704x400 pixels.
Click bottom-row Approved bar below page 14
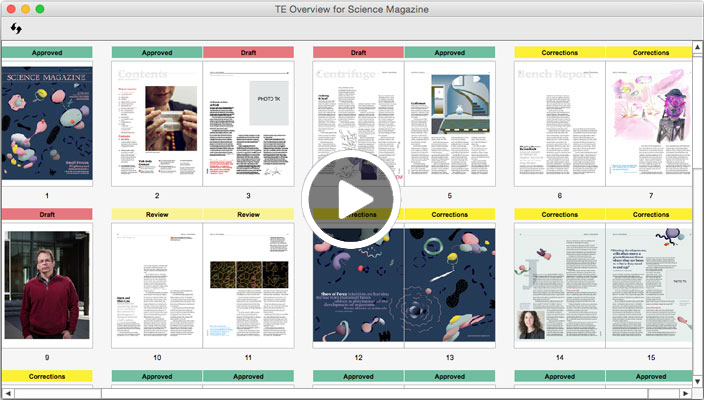click(559, 376)
